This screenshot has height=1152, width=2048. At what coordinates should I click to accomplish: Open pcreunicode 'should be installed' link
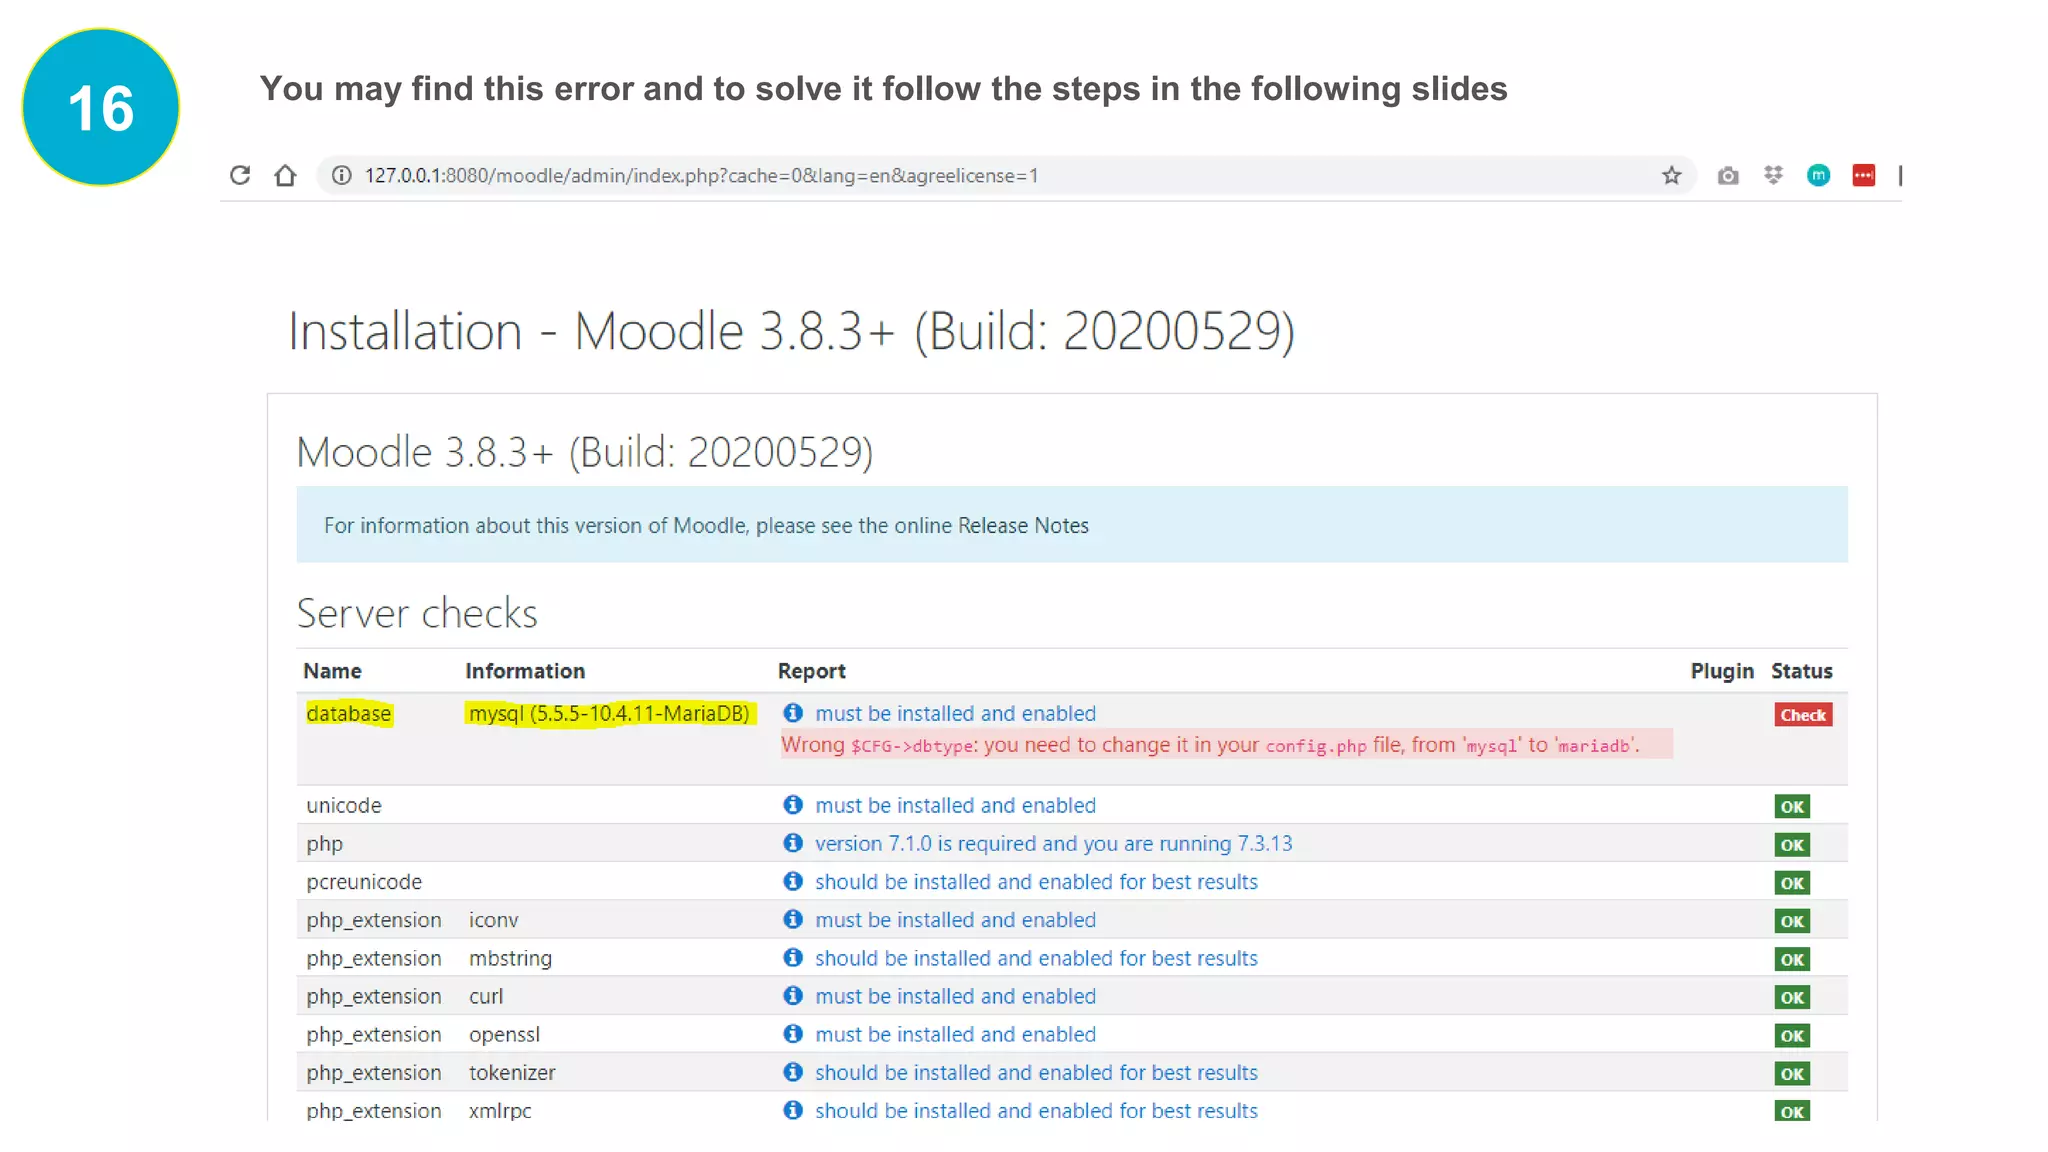(x=1036, y=882)
